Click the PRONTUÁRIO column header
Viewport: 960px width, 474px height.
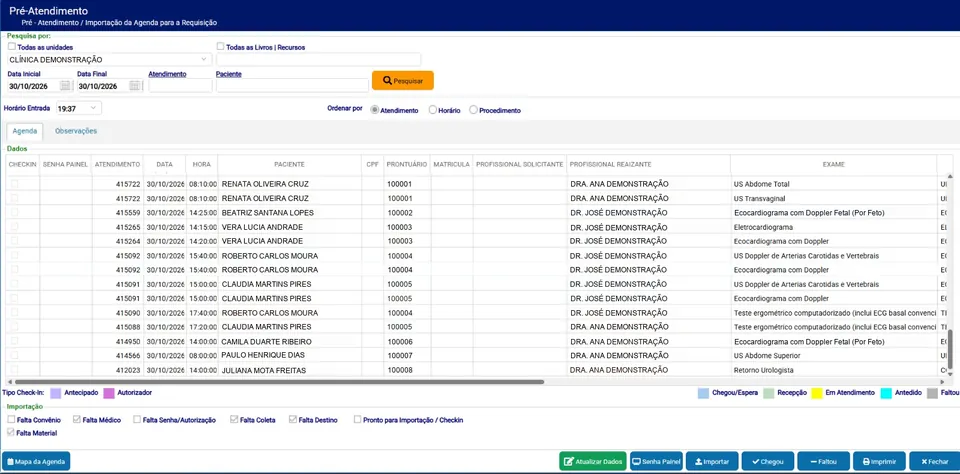[x=407, y=164]
